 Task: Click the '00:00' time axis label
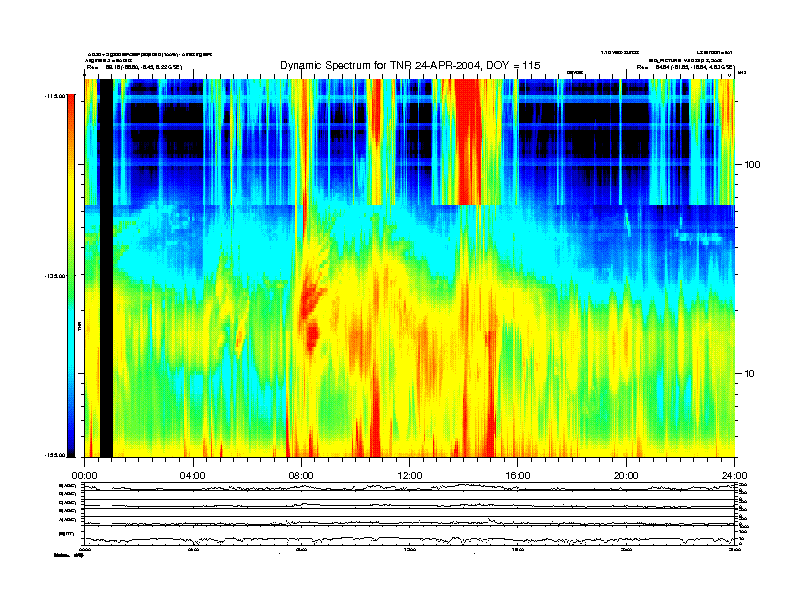tap(84, 476)
